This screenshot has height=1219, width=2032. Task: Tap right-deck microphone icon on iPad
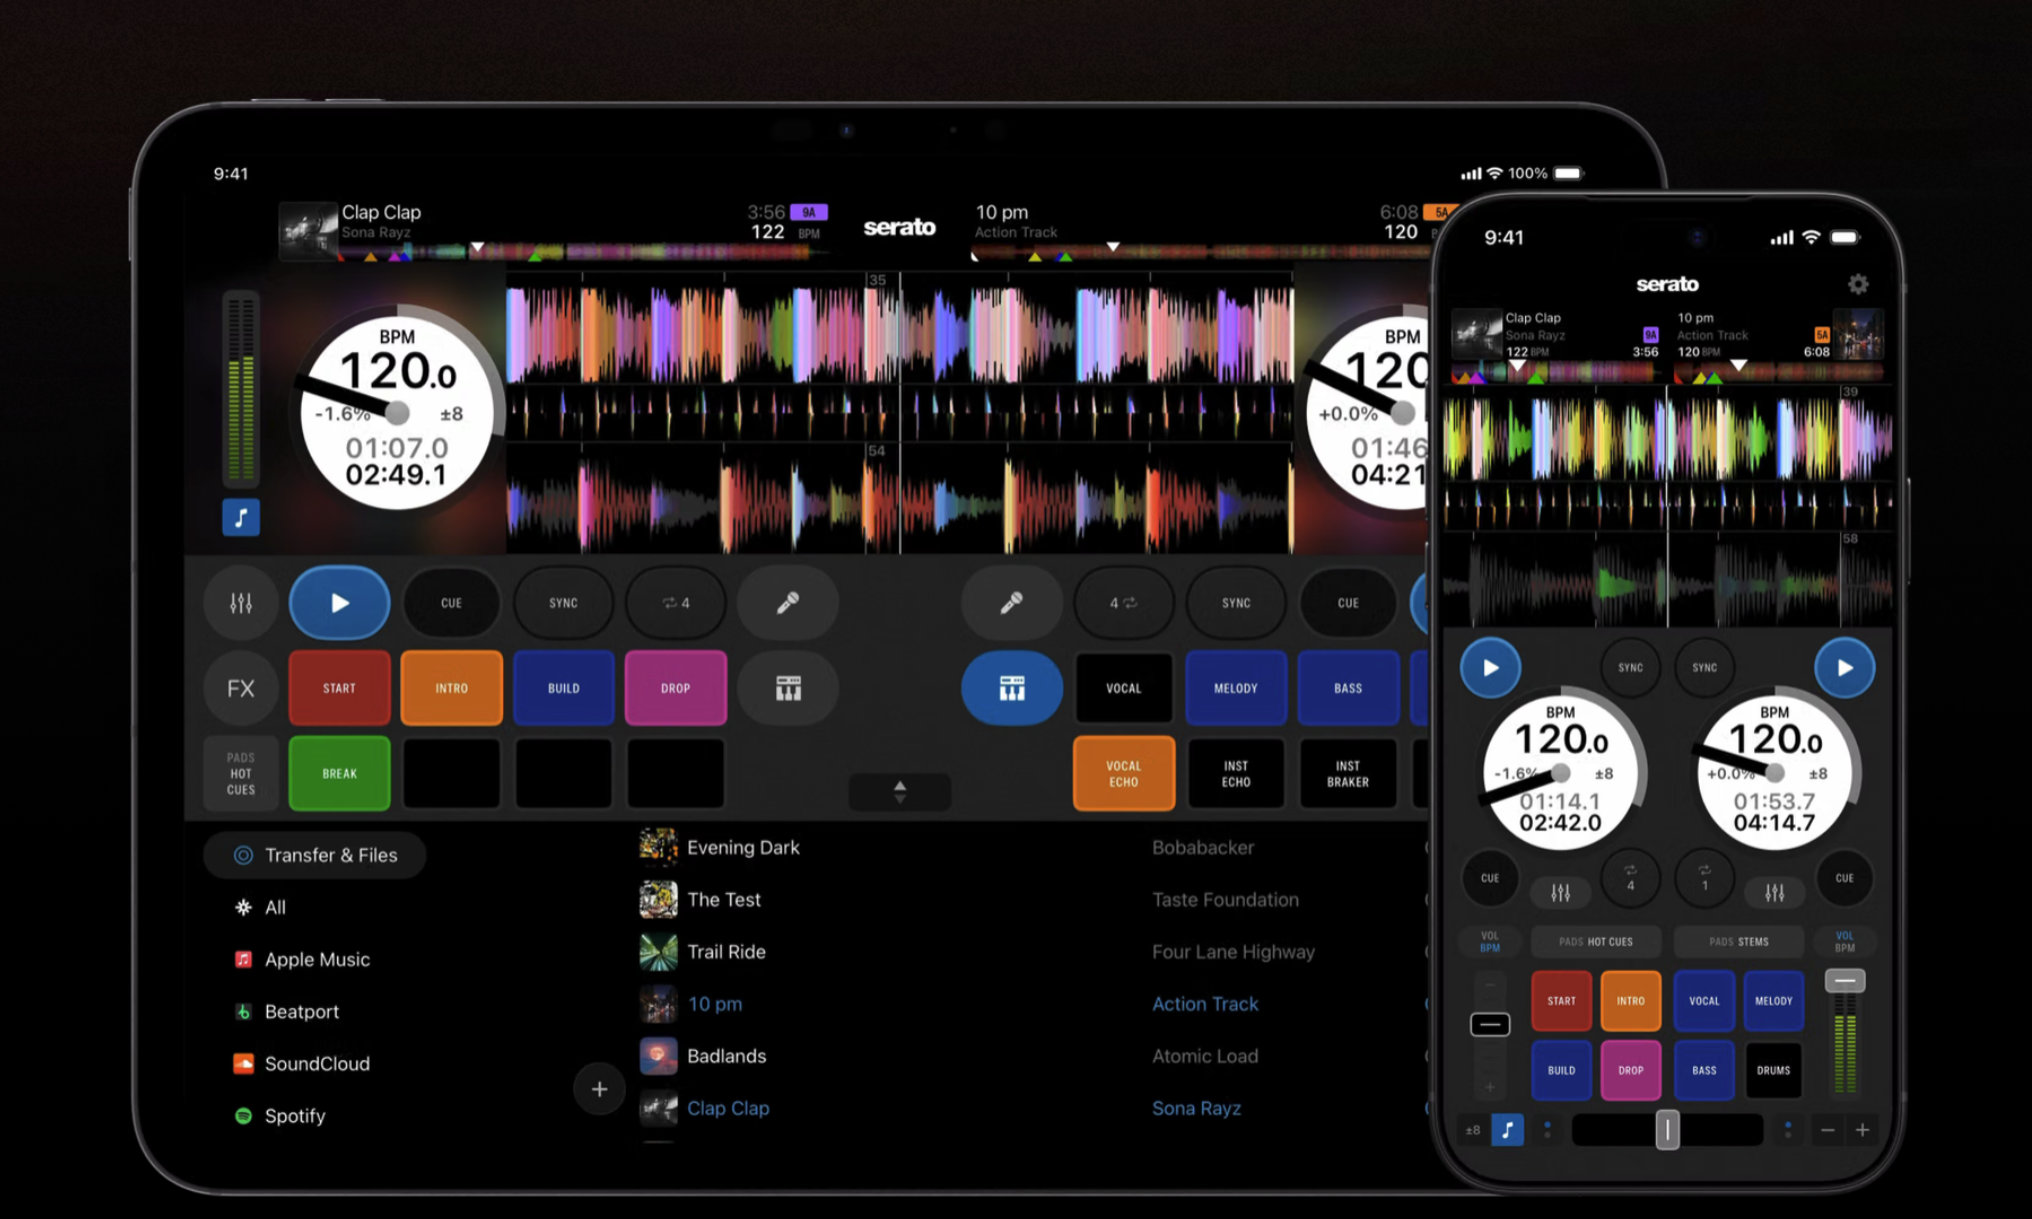(1012, 603)
